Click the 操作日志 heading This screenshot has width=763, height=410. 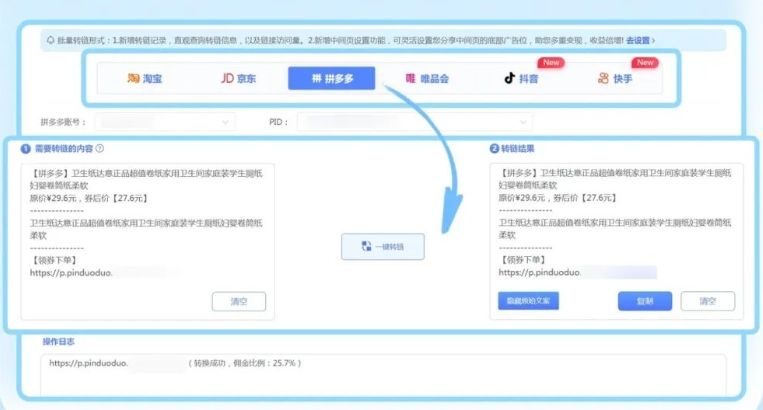coord(58,341)
